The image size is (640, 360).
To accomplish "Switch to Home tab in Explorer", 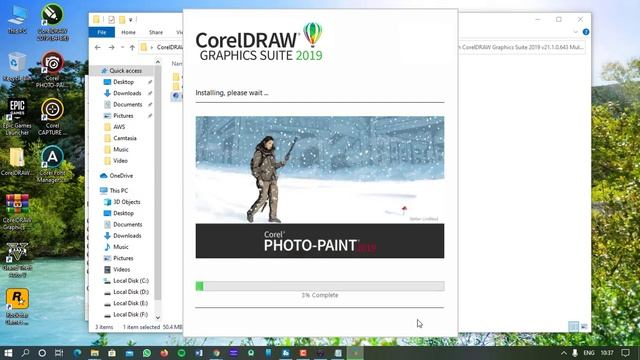I will (128, 32).
